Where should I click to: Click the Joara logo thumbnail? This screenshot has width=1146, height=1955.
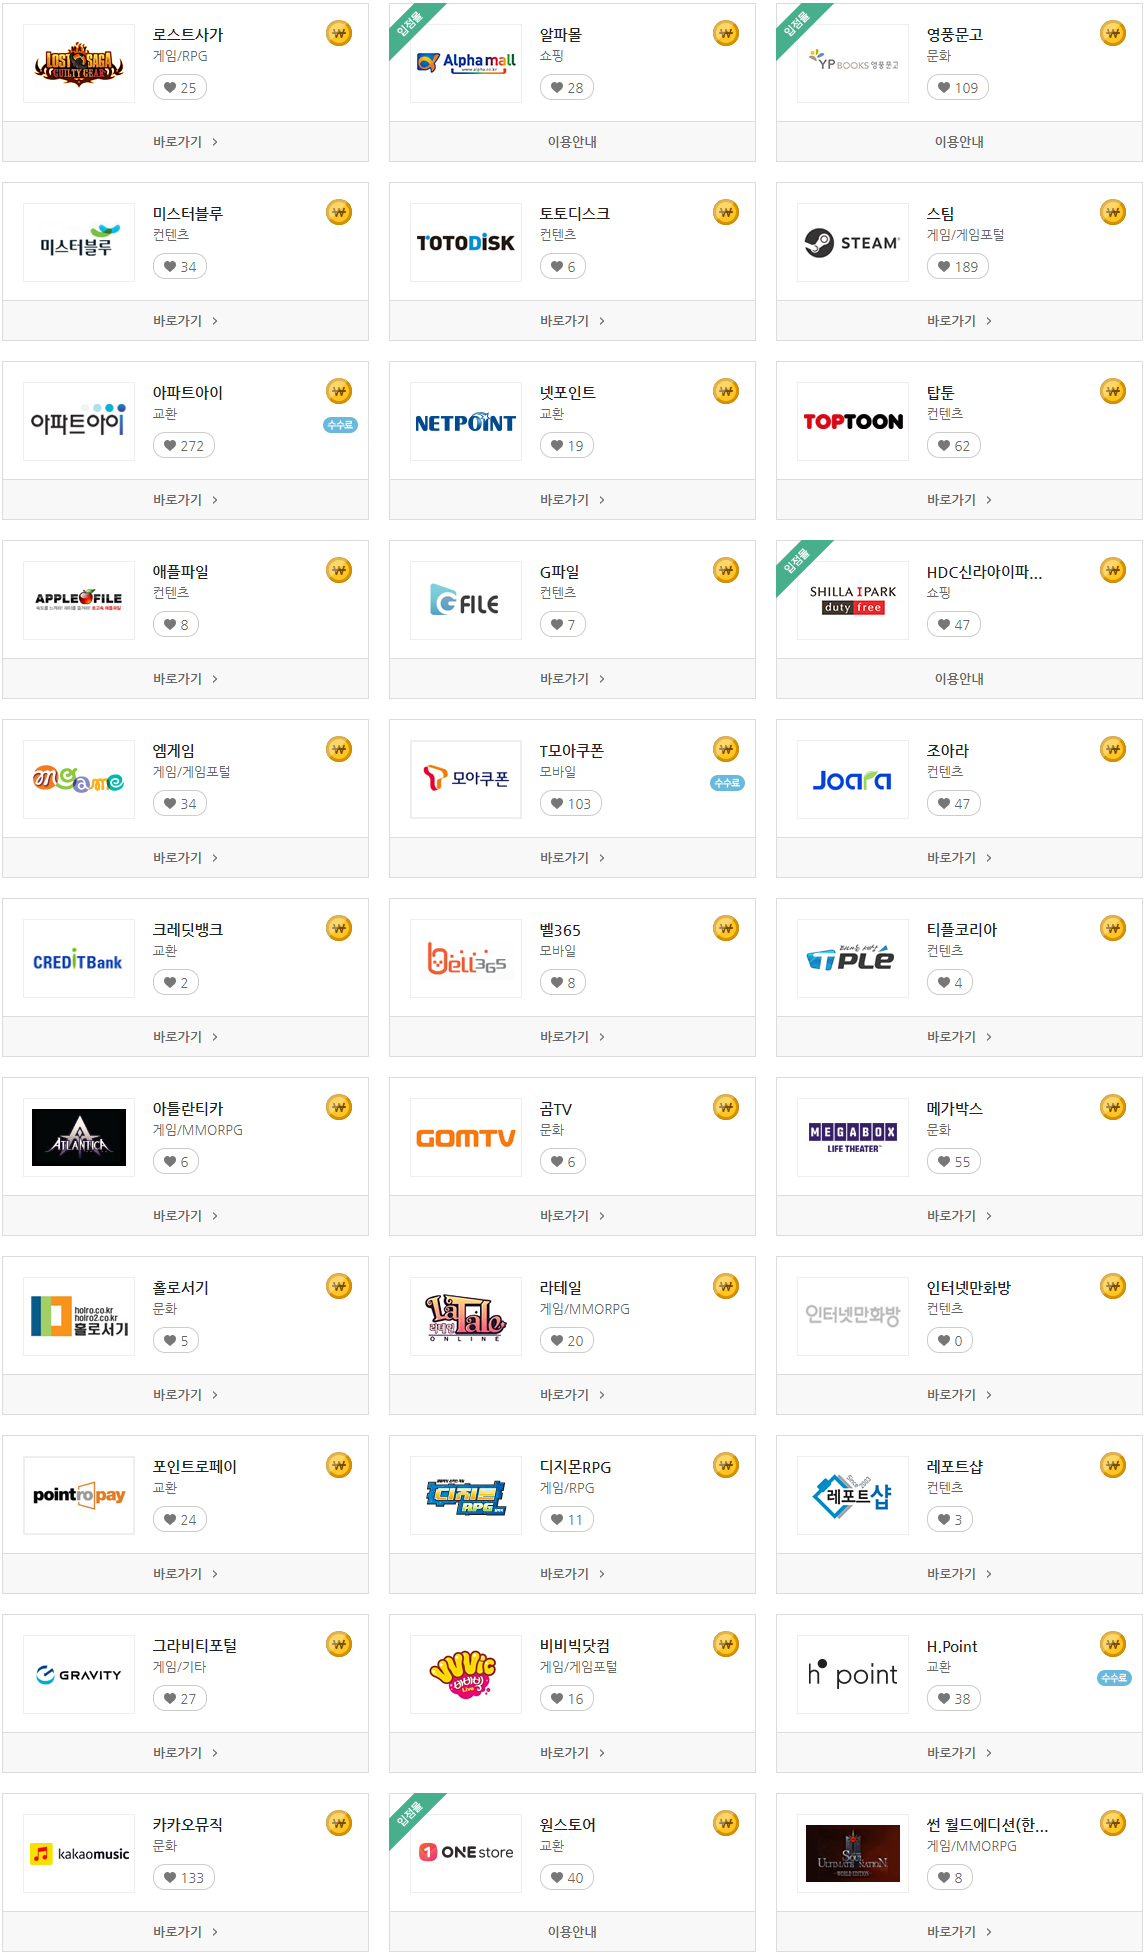tap(853, 780)
